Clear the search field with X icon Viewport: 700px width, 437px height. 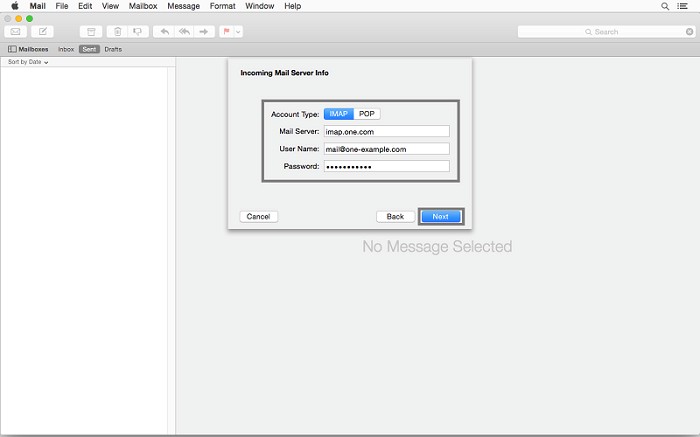coord(690,32)
